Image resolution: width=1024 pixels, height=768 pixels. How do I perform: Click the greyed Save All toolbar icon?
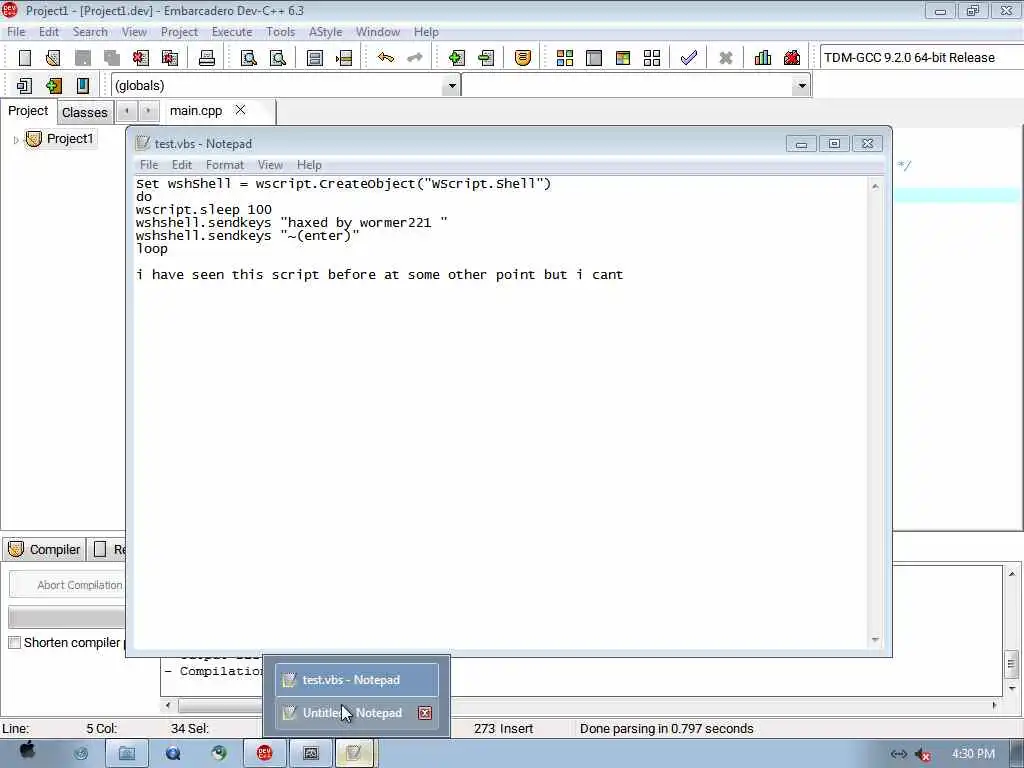[x=112, y=58]
